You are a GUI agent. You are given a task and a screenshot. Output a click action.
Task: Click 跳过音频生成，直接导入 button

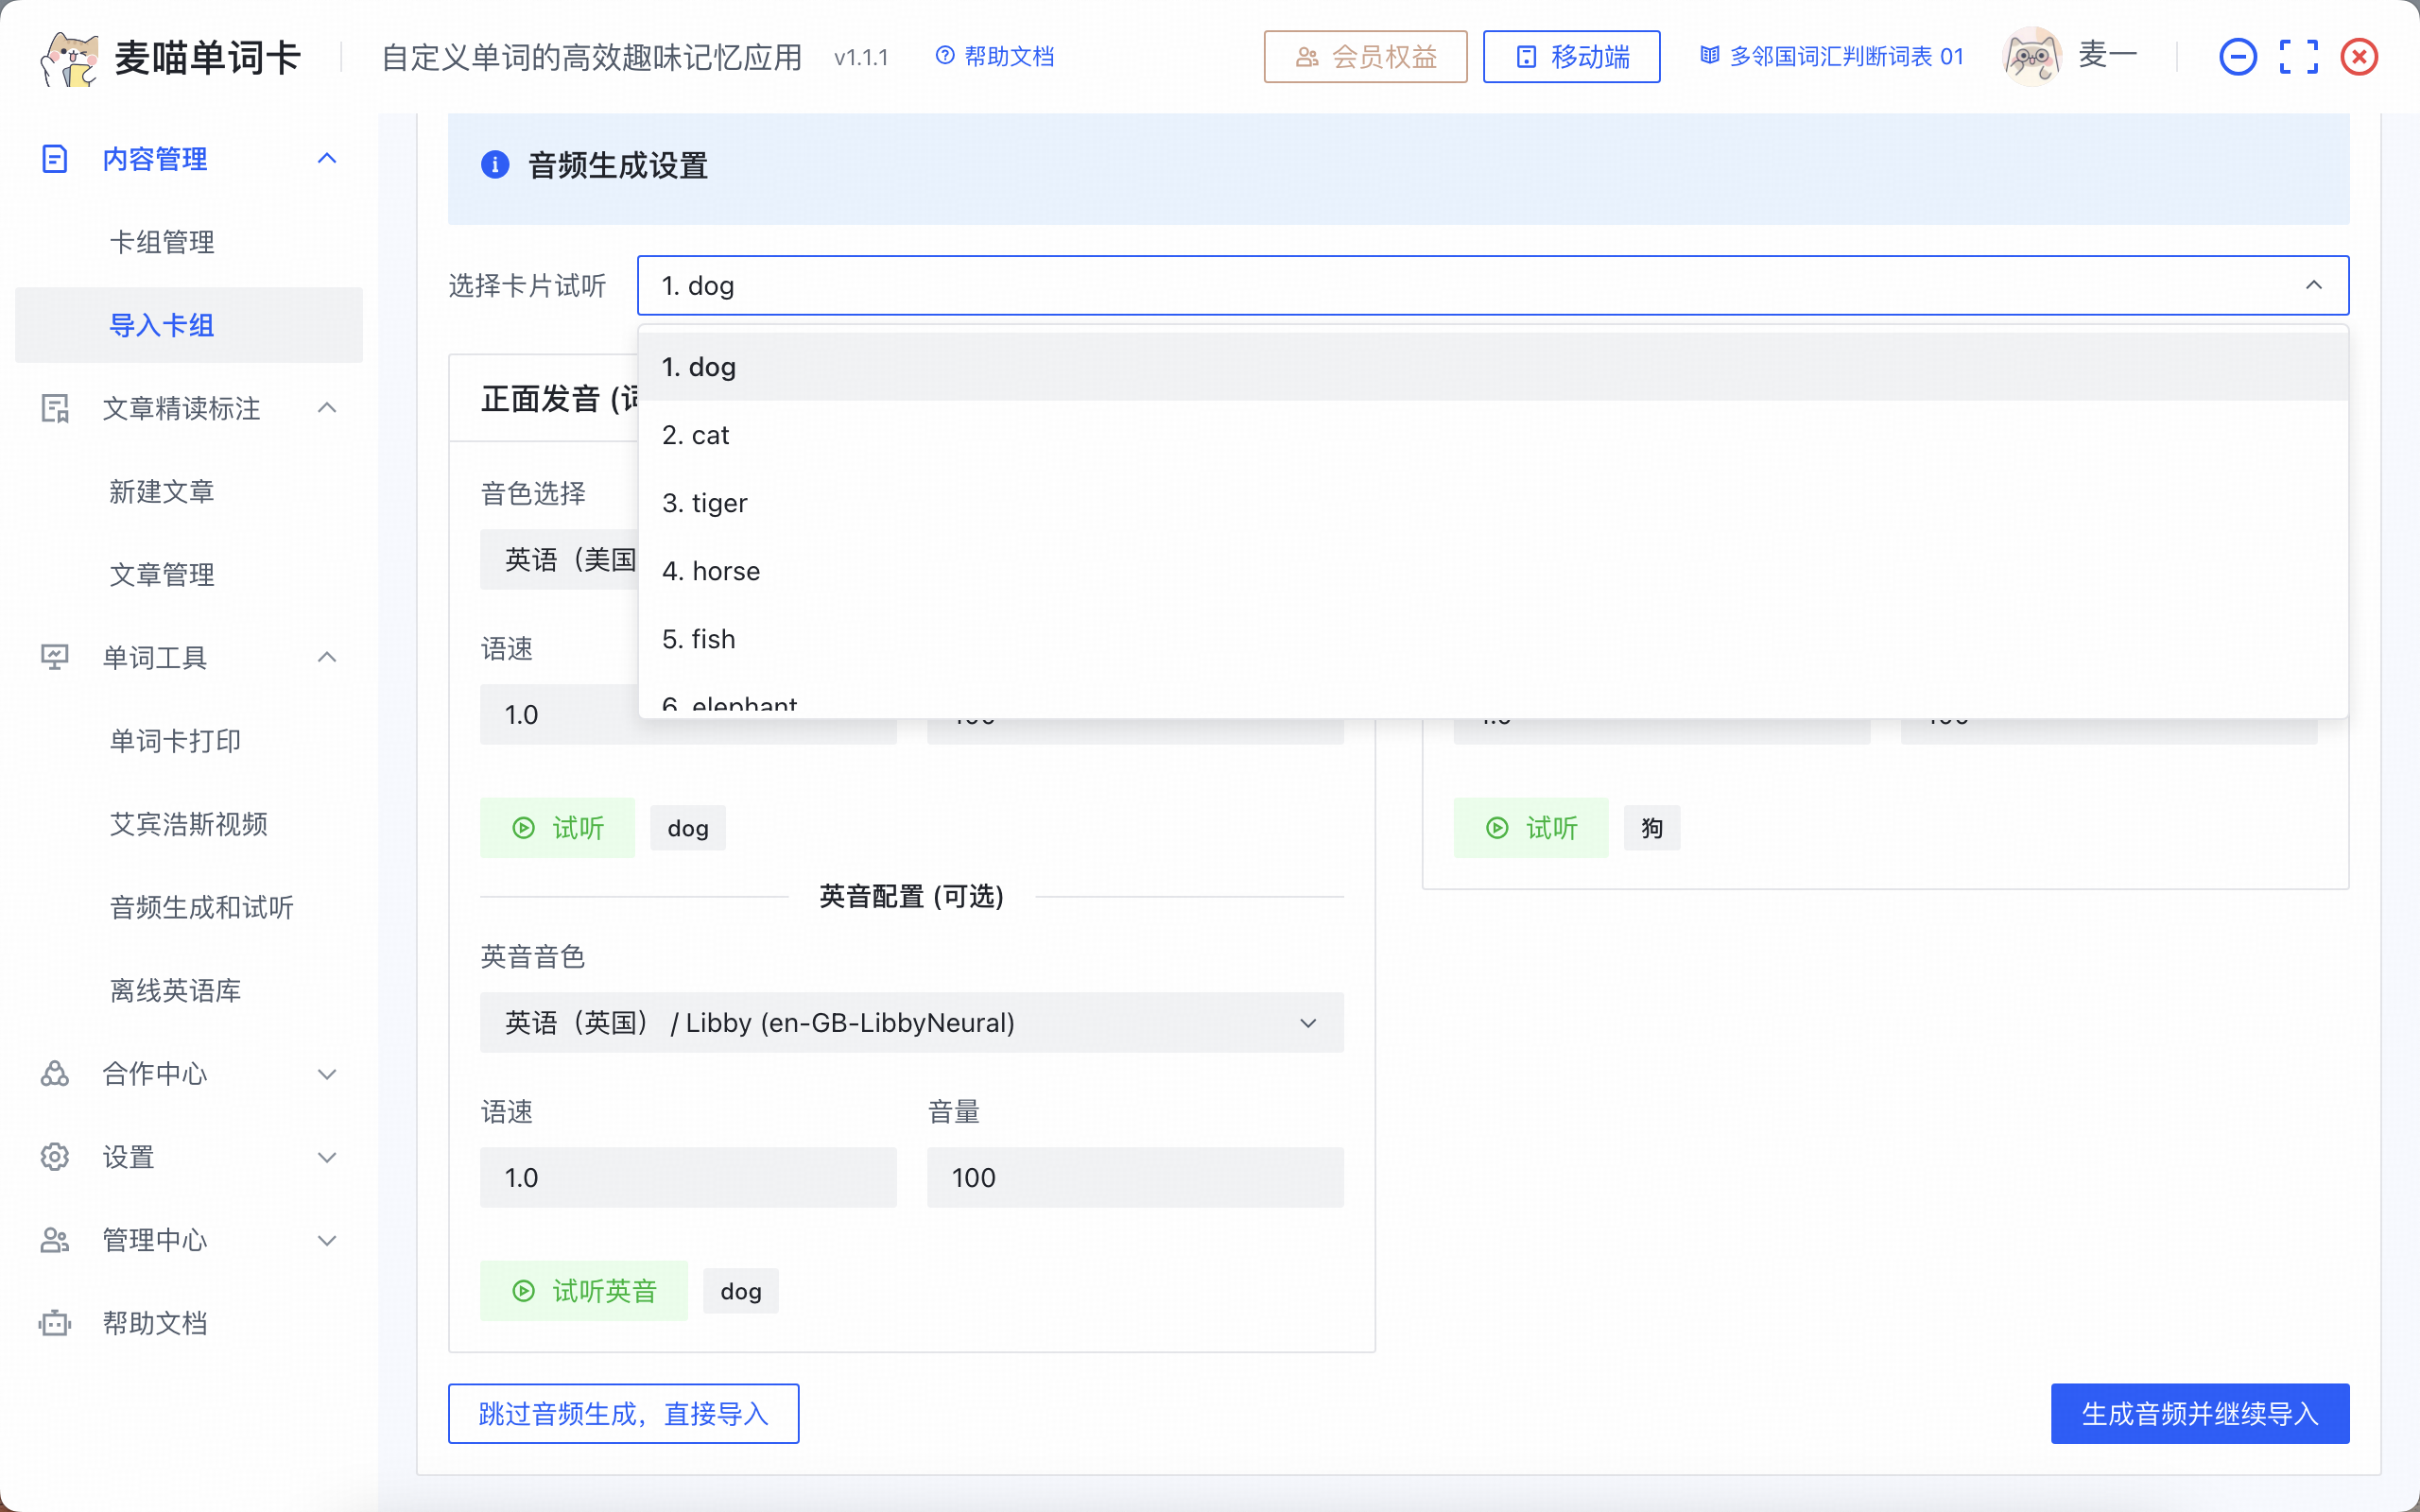623,1413
